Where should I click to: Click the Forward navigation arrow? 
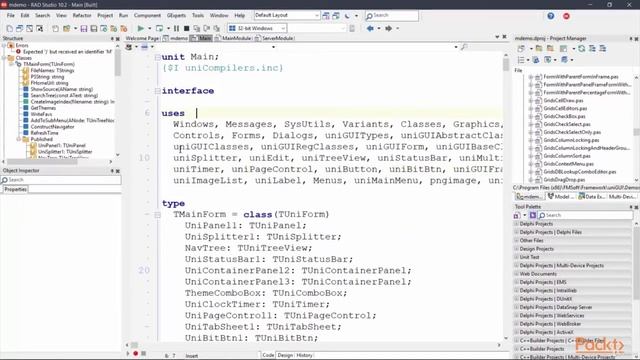click(389, 29)
